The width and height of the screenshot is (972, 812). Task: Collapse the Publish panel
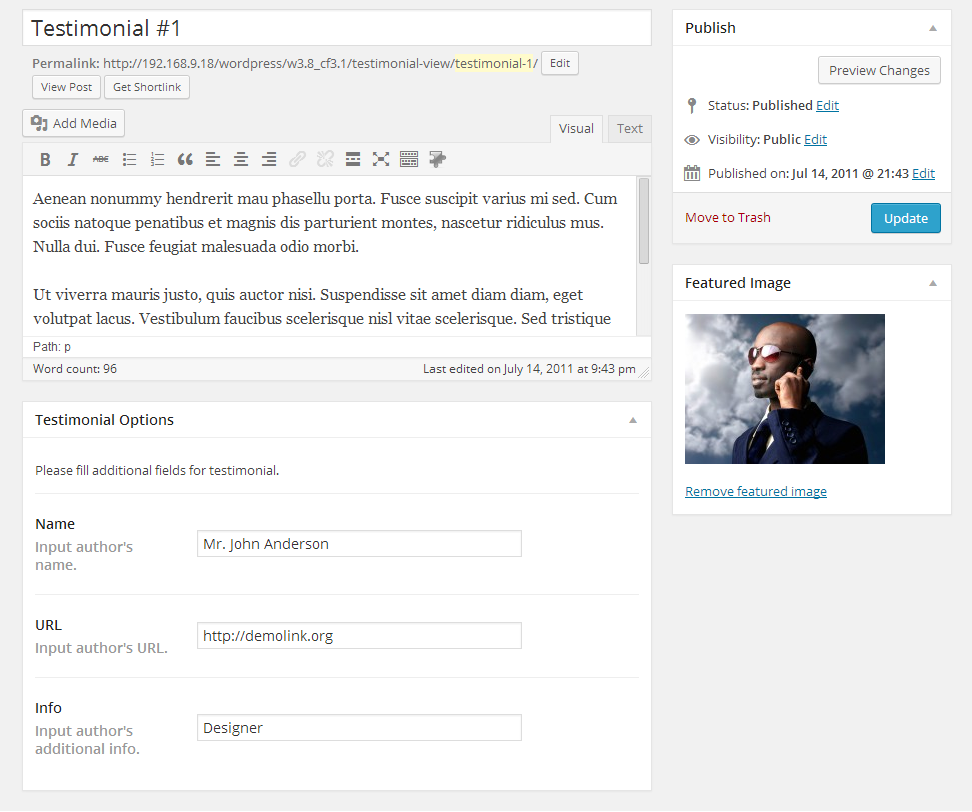[x=933, y=28]
